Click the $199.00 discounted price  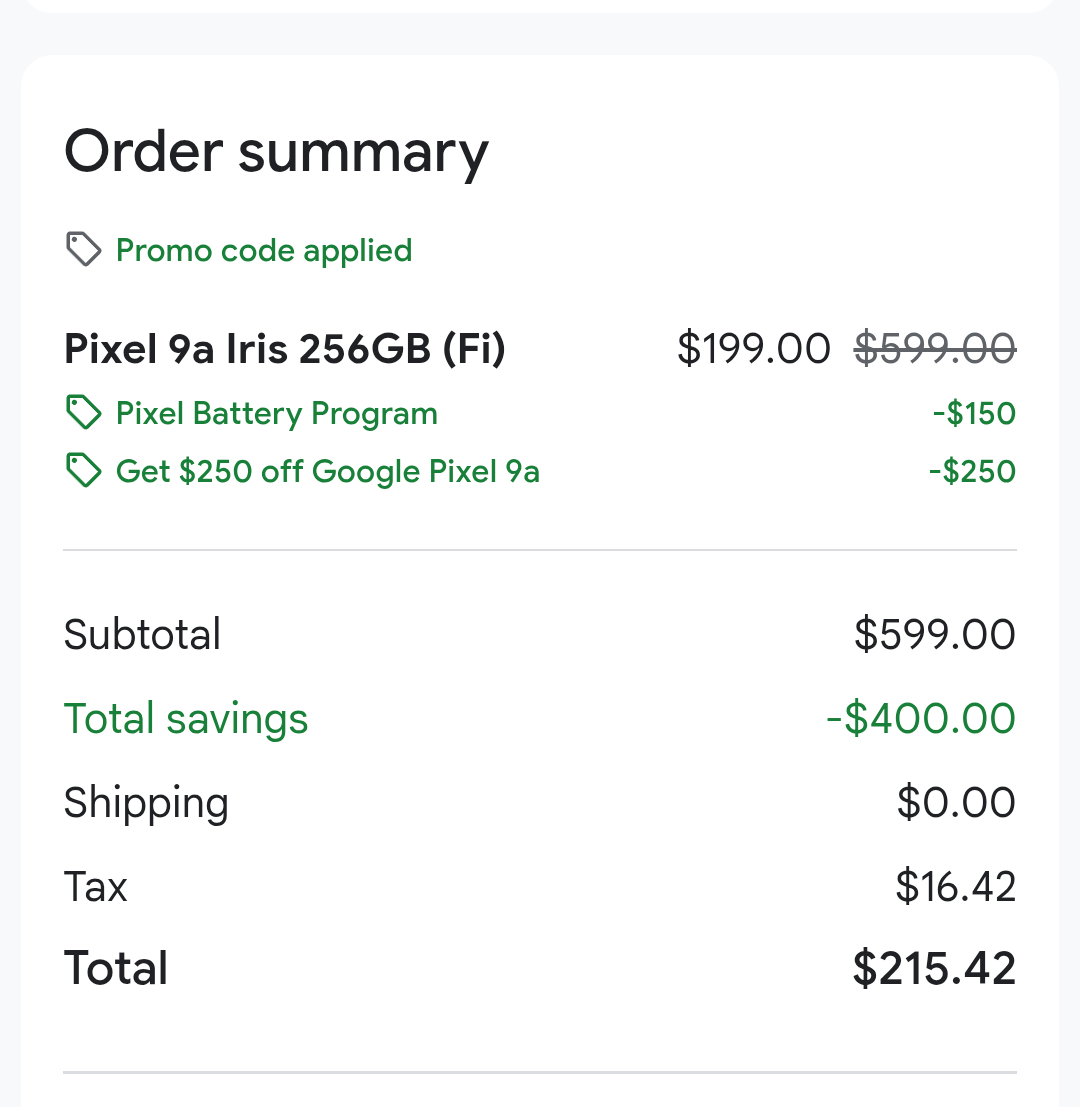tap(753, 349)
